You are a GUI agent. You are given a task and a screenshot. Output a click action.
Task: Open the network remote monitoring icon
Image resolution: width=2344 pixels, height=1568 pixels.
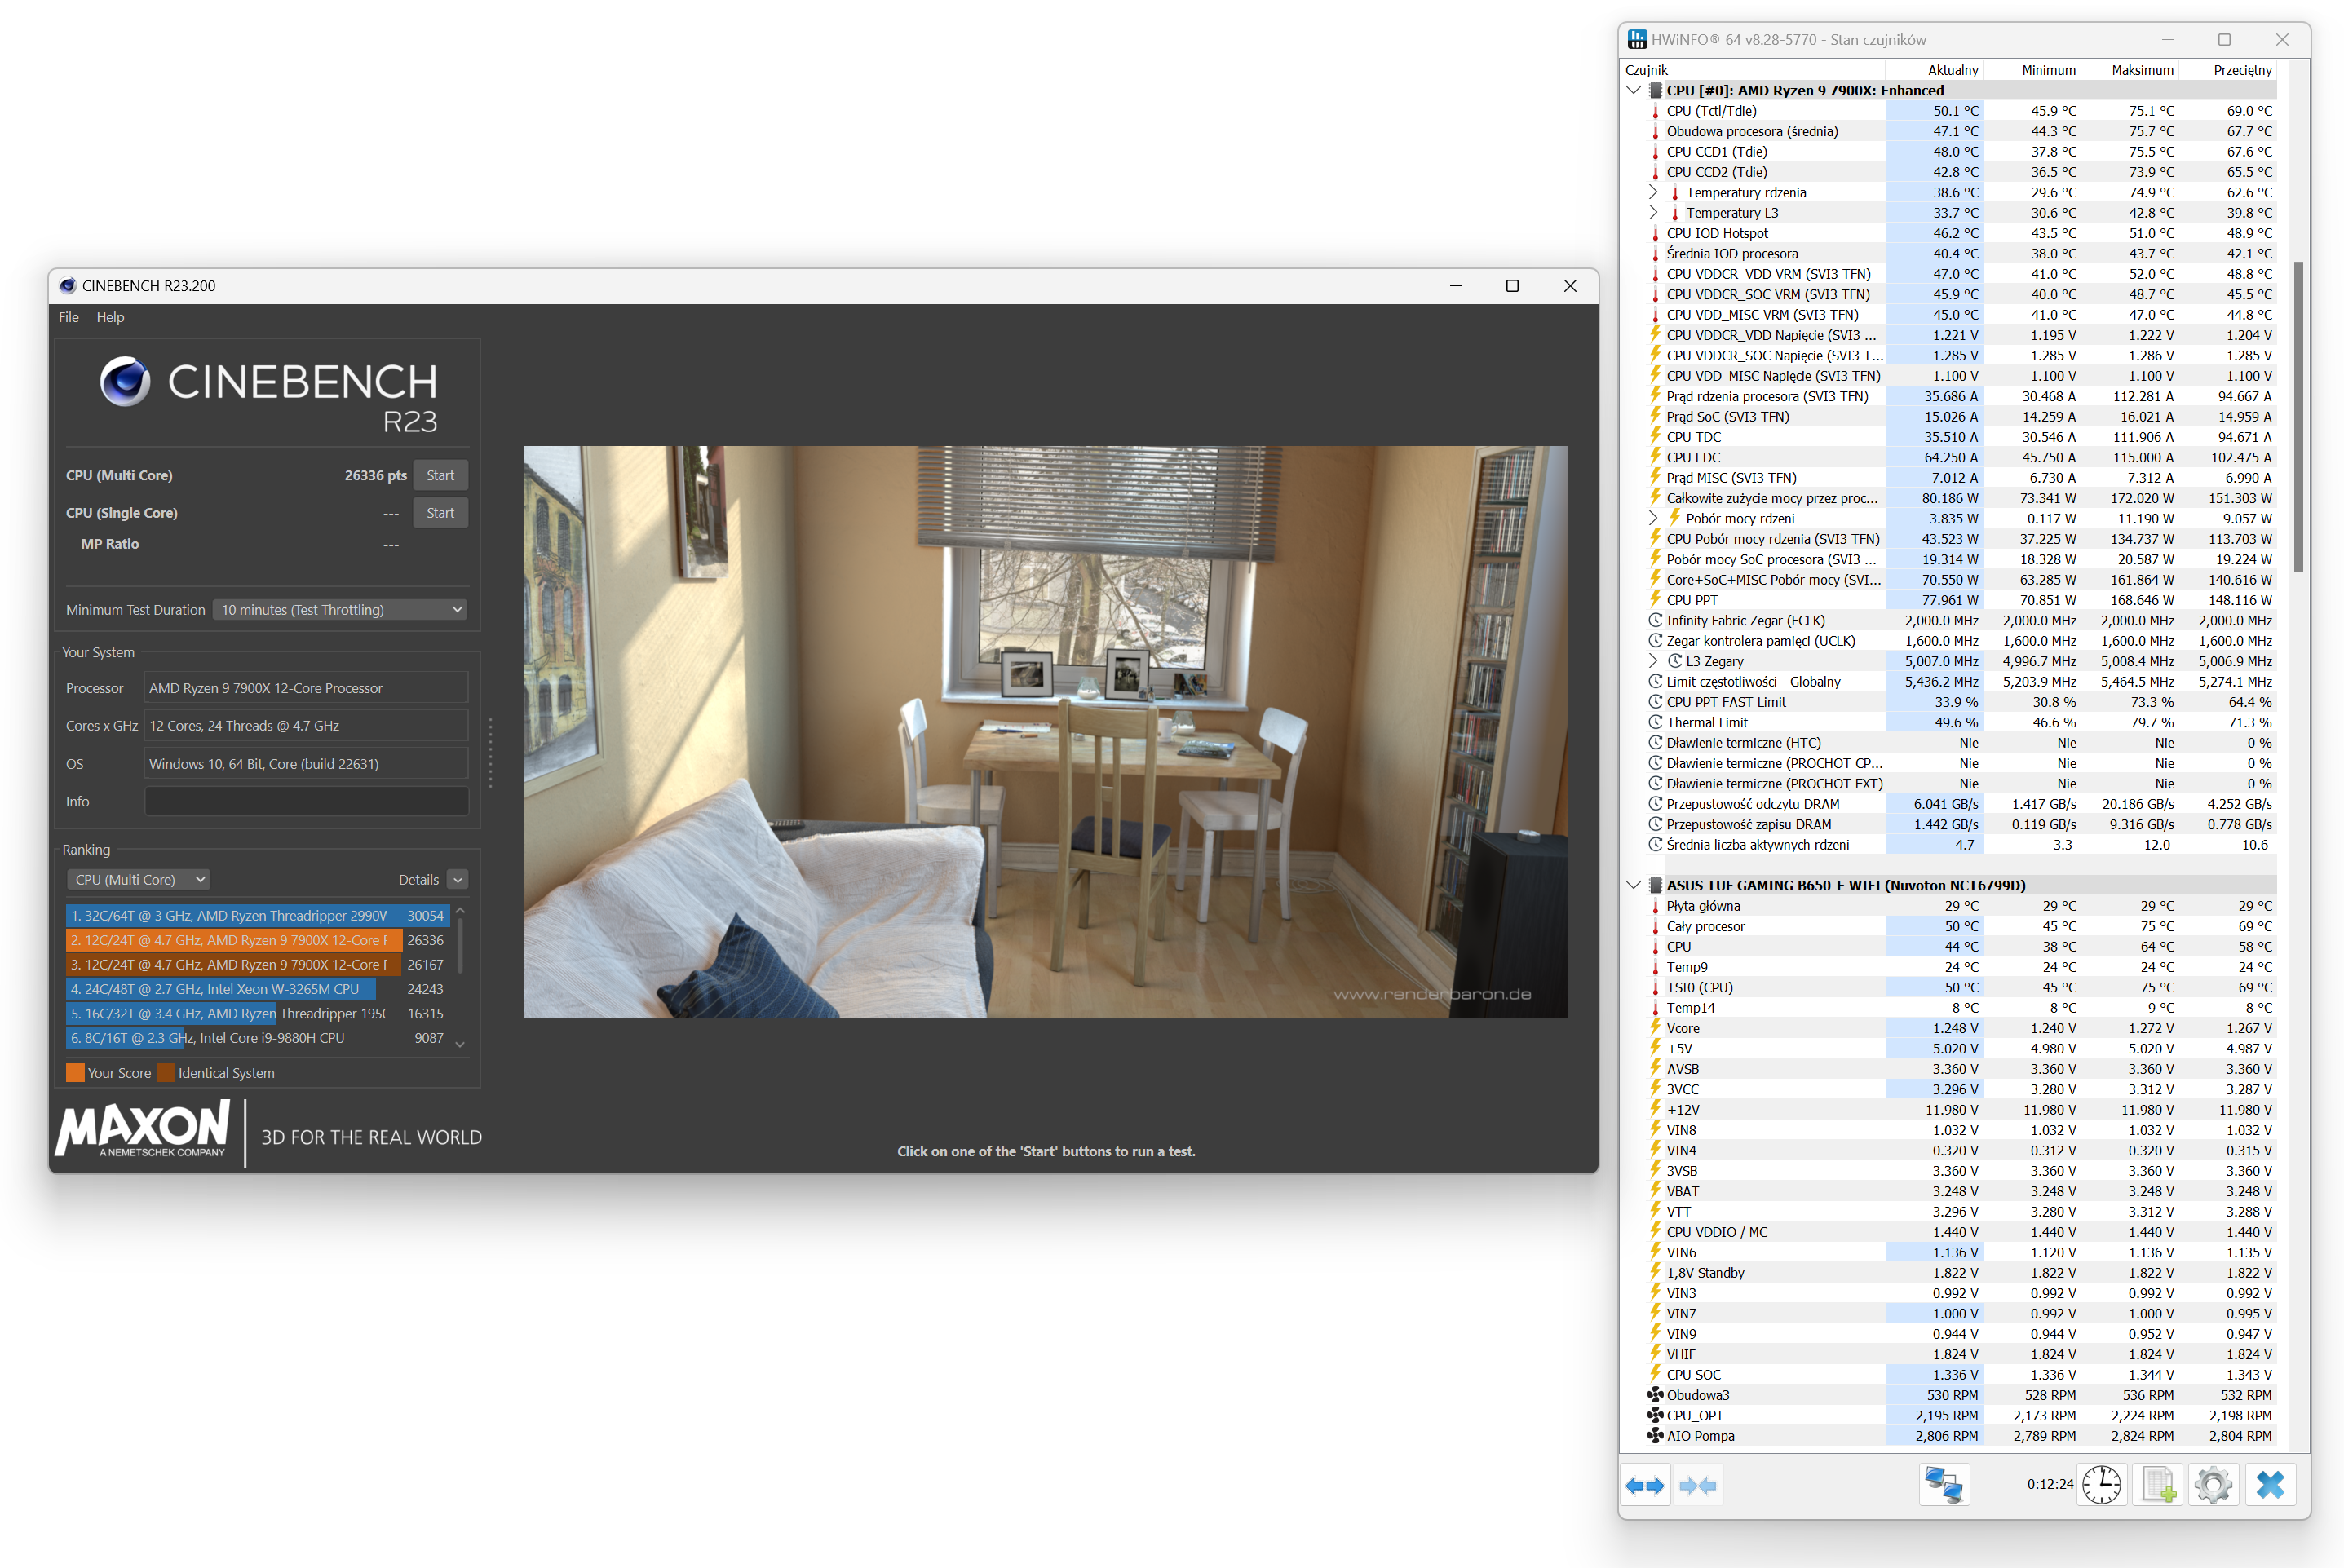point(1944,1484)
